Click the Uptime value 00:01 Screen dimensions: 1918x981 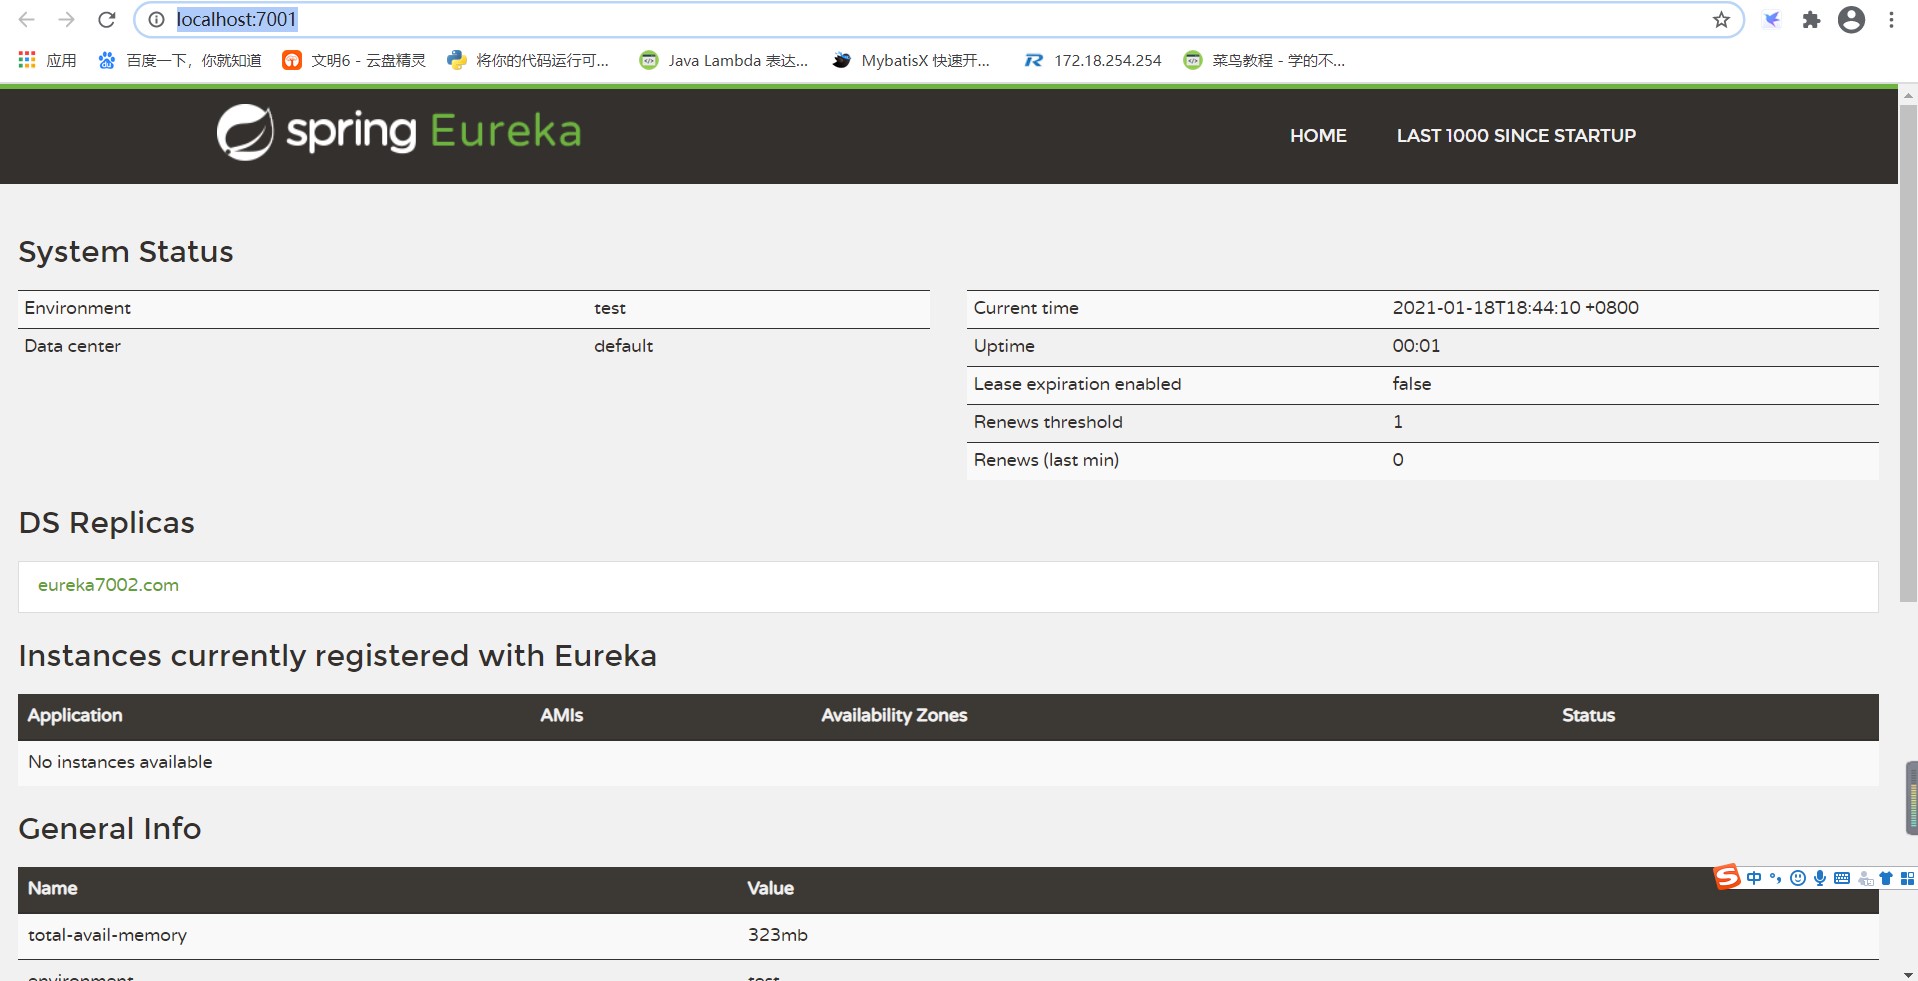tap(1416, 346)
